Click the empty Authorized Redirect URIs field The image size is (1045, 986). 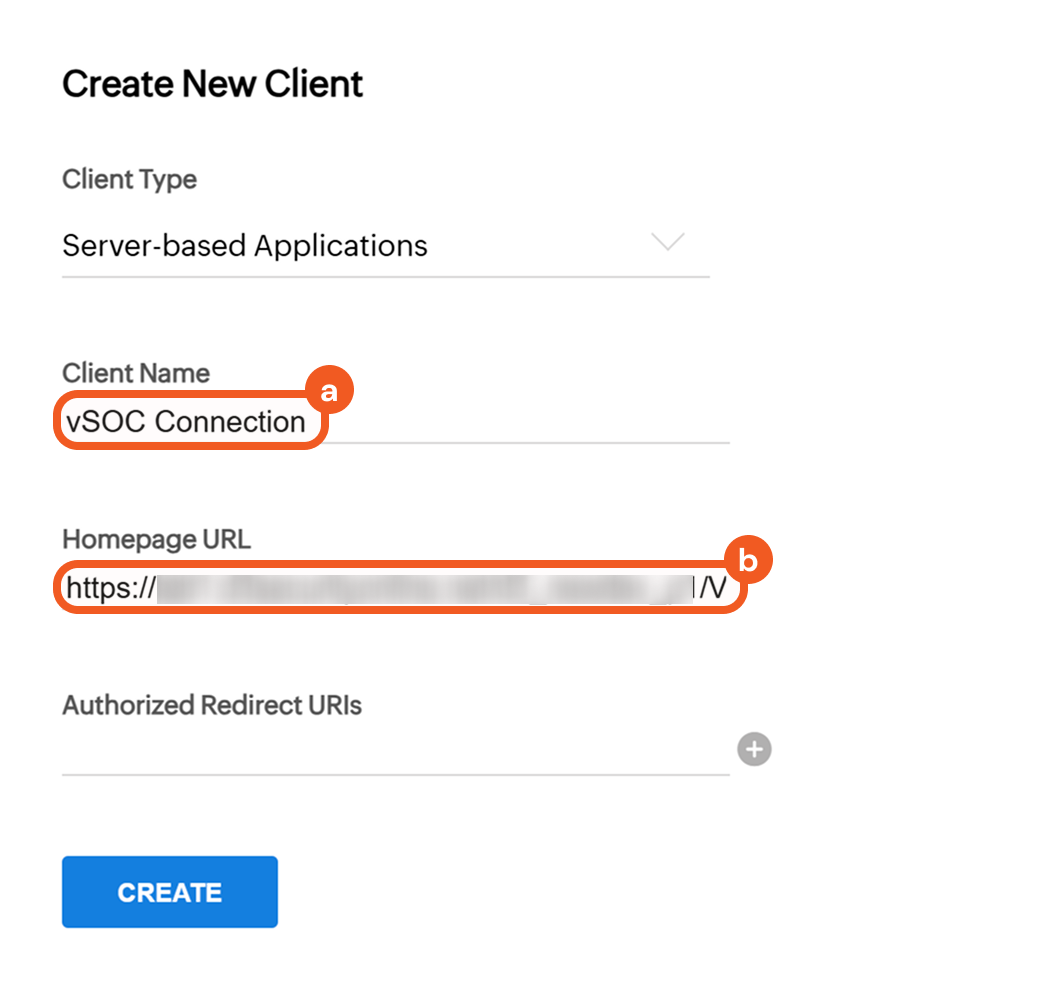(395, 750)
